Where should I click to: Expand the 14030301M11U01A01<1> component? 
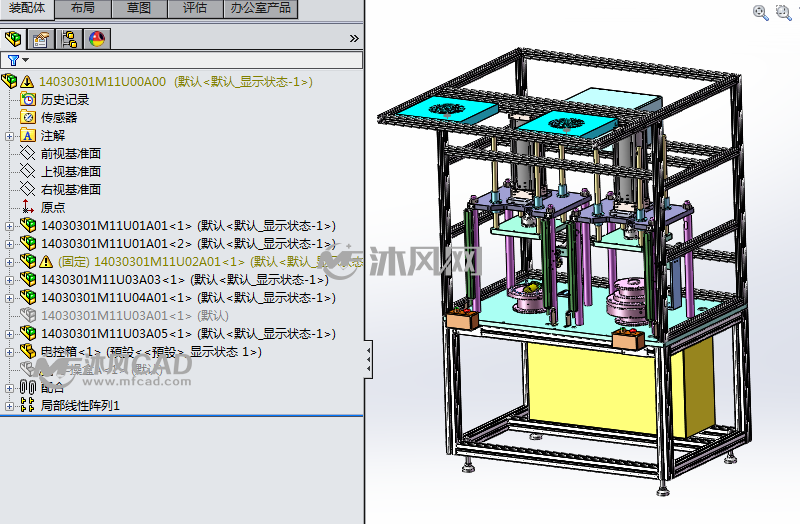[9, 226]
